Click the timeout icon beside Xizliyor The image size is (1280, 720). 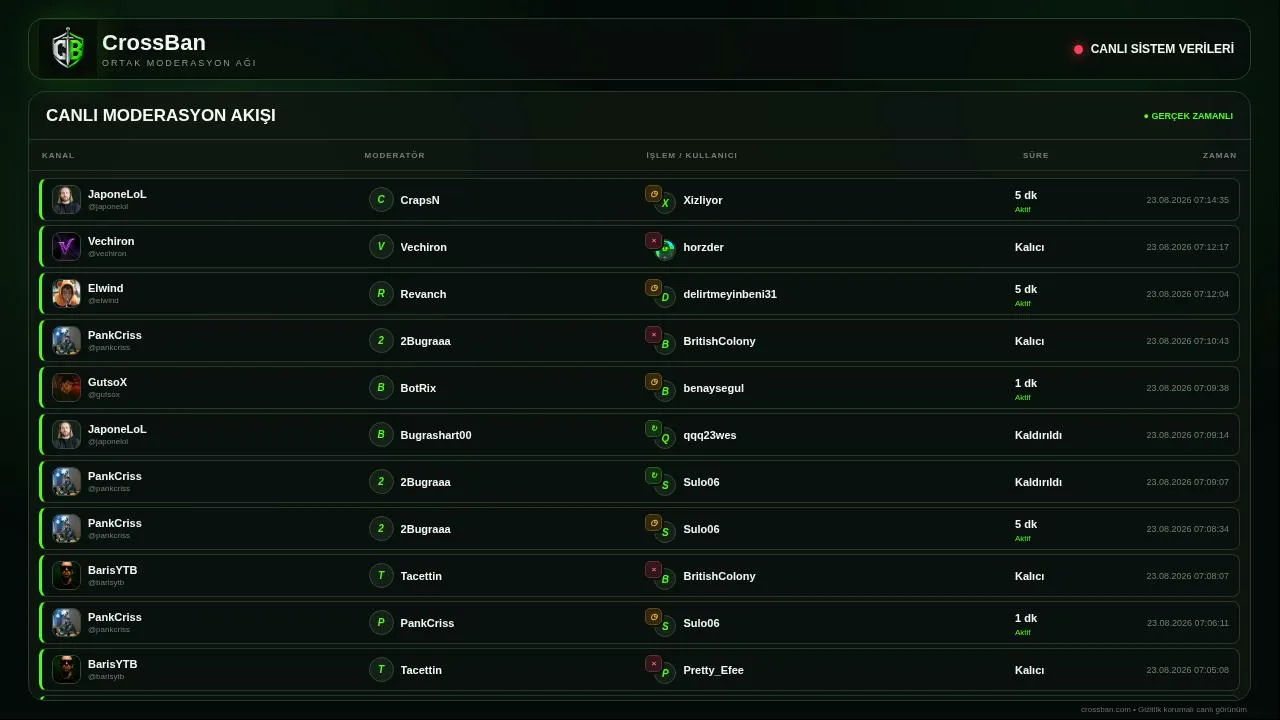click(653, 194)
